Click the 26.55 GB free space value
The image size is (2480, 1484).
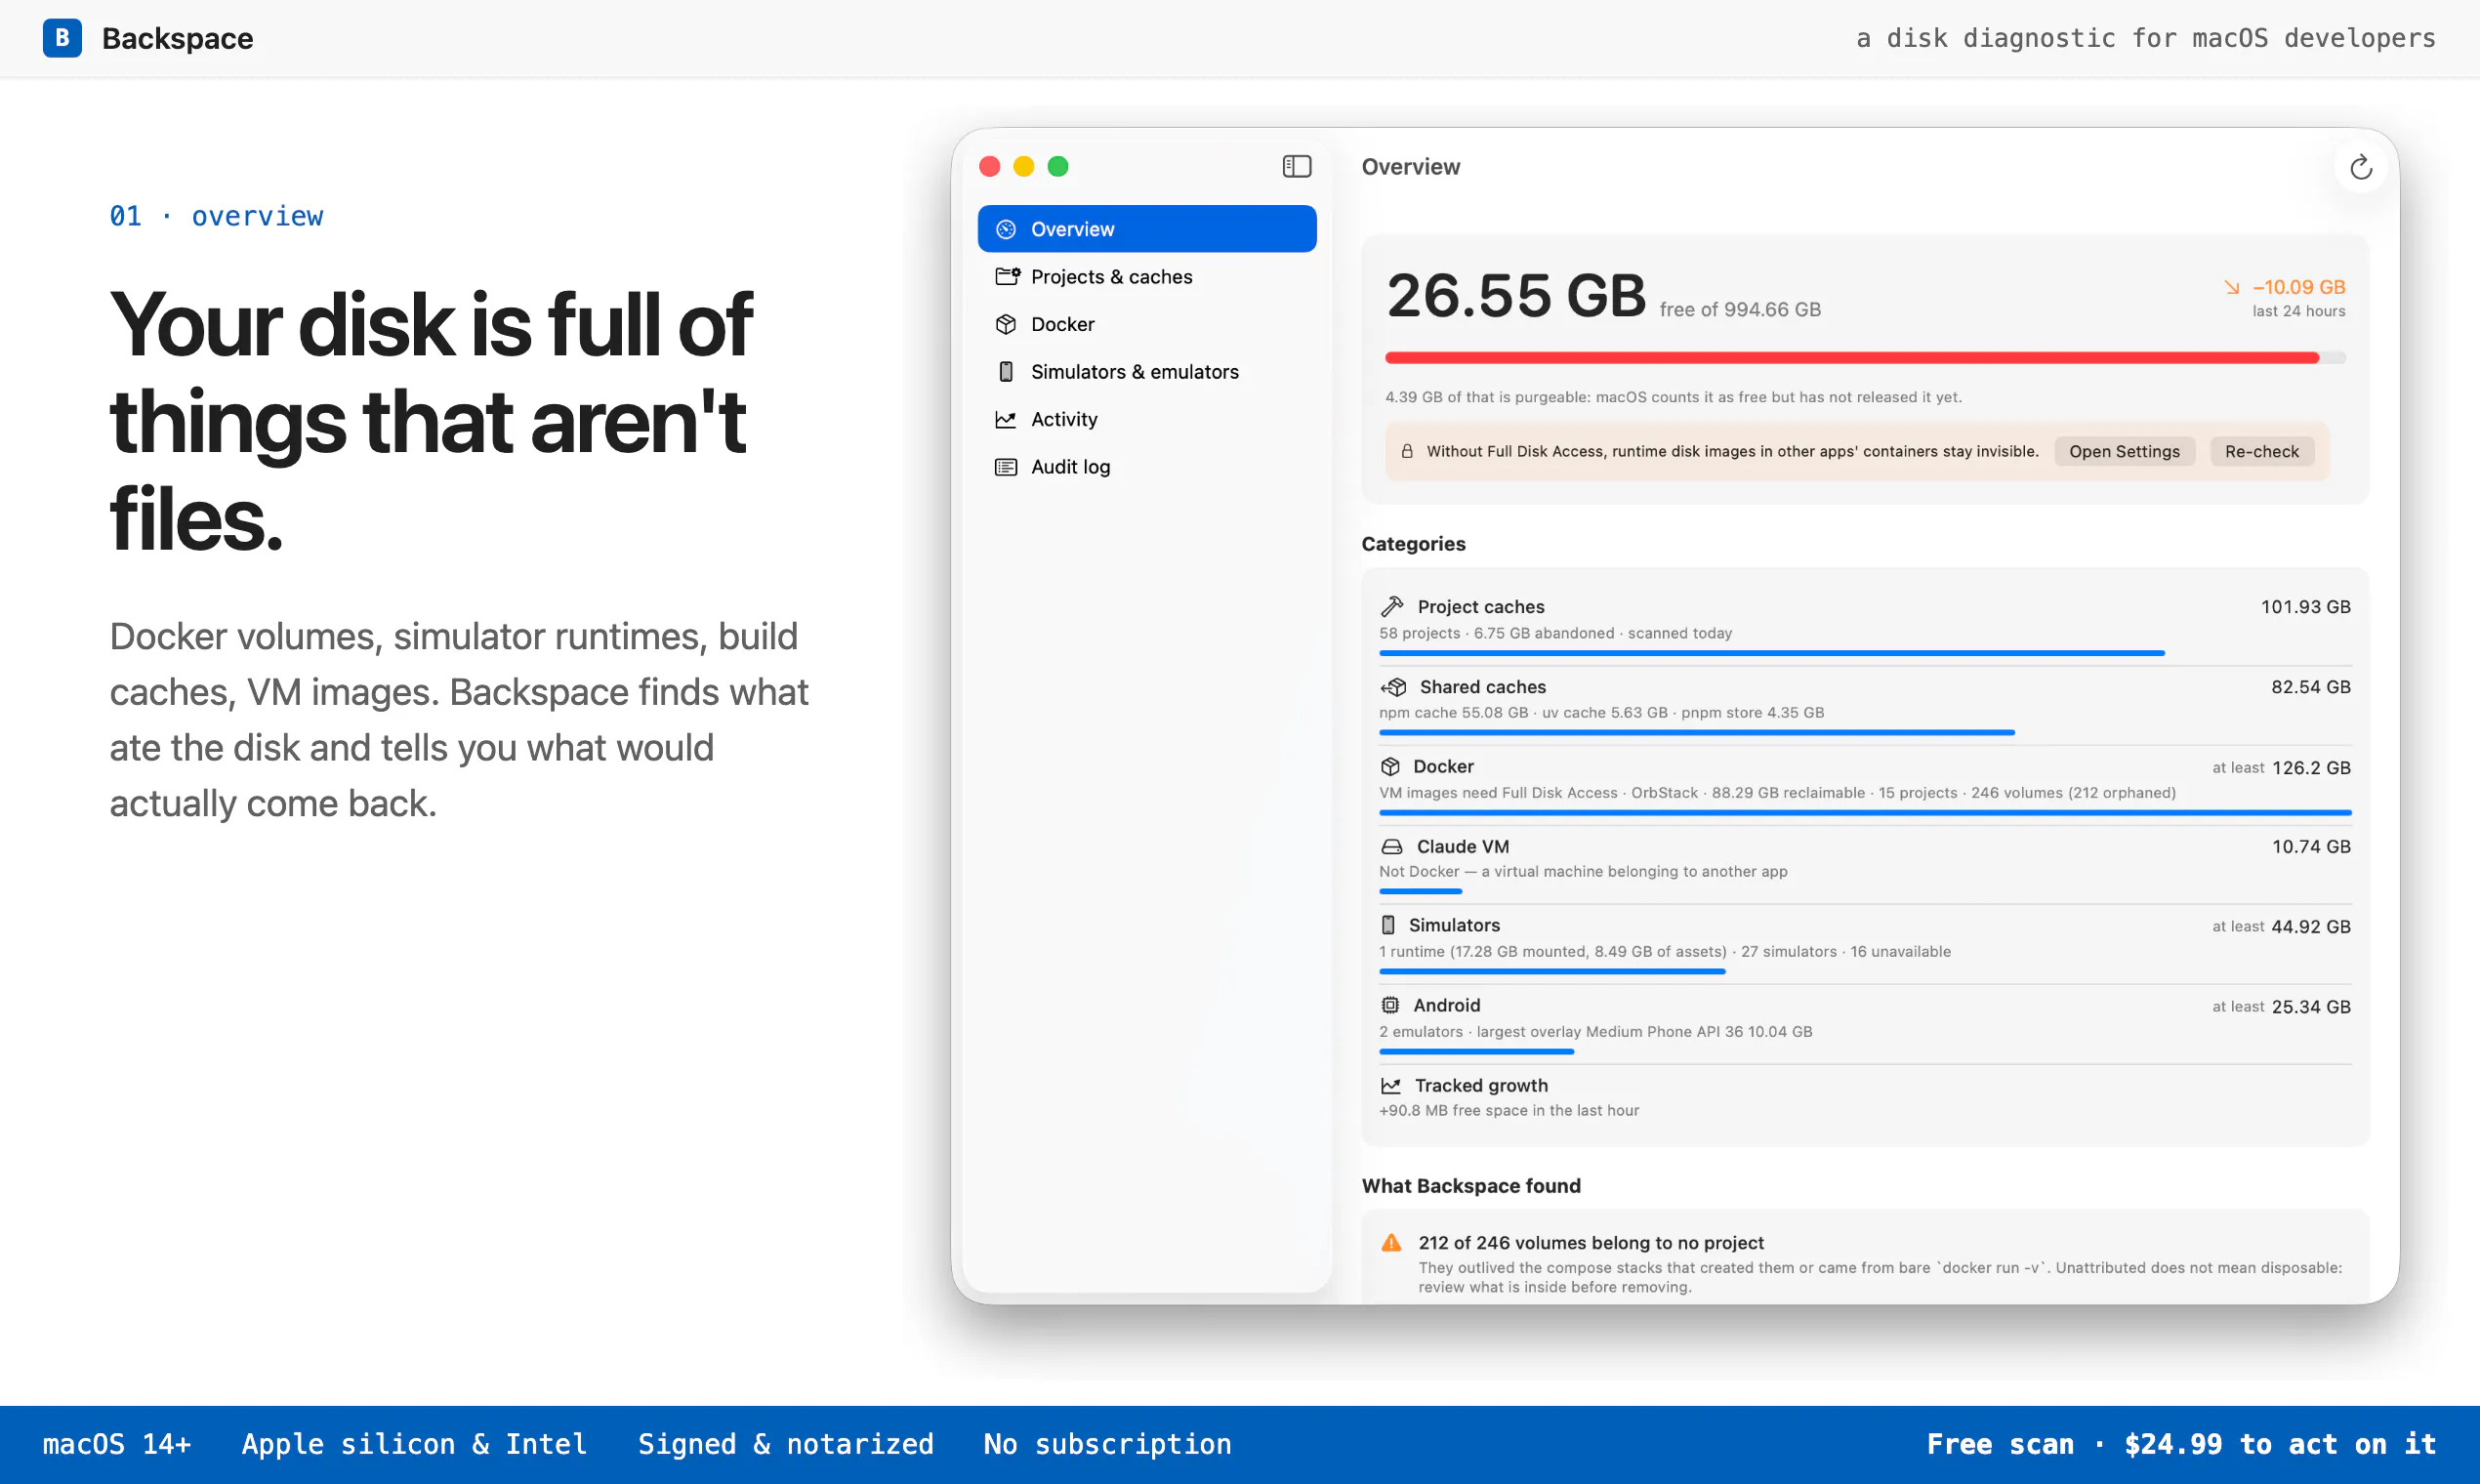[1516, 296]
